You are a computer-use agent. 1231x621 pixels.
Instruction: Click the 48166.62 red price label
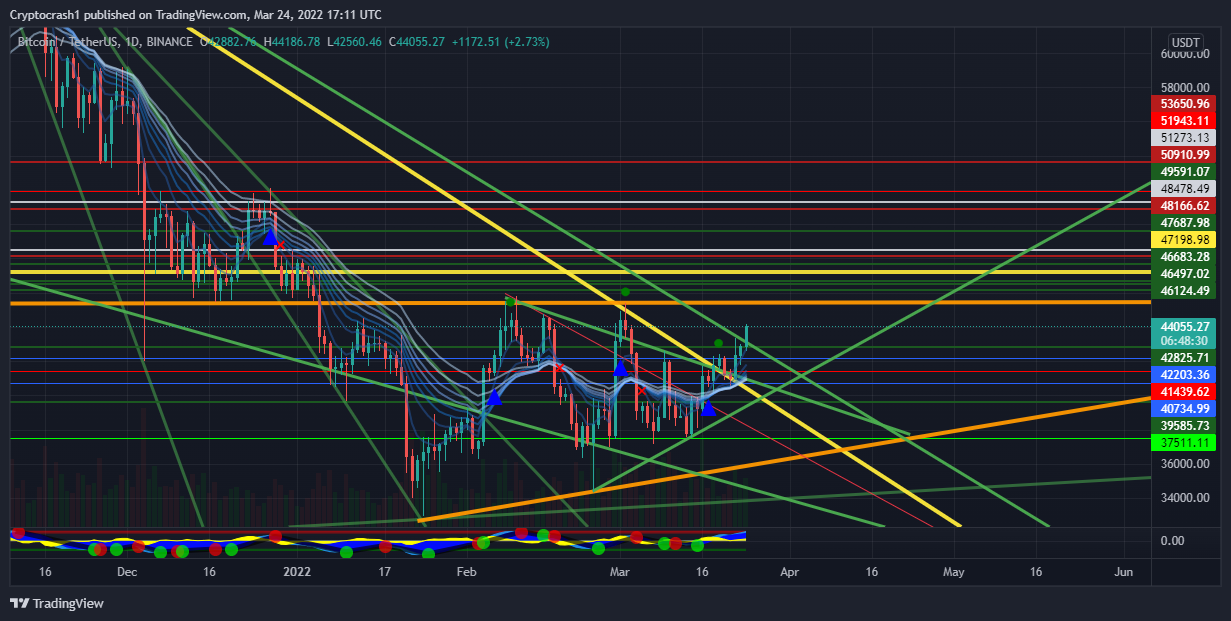point(1184,205)
